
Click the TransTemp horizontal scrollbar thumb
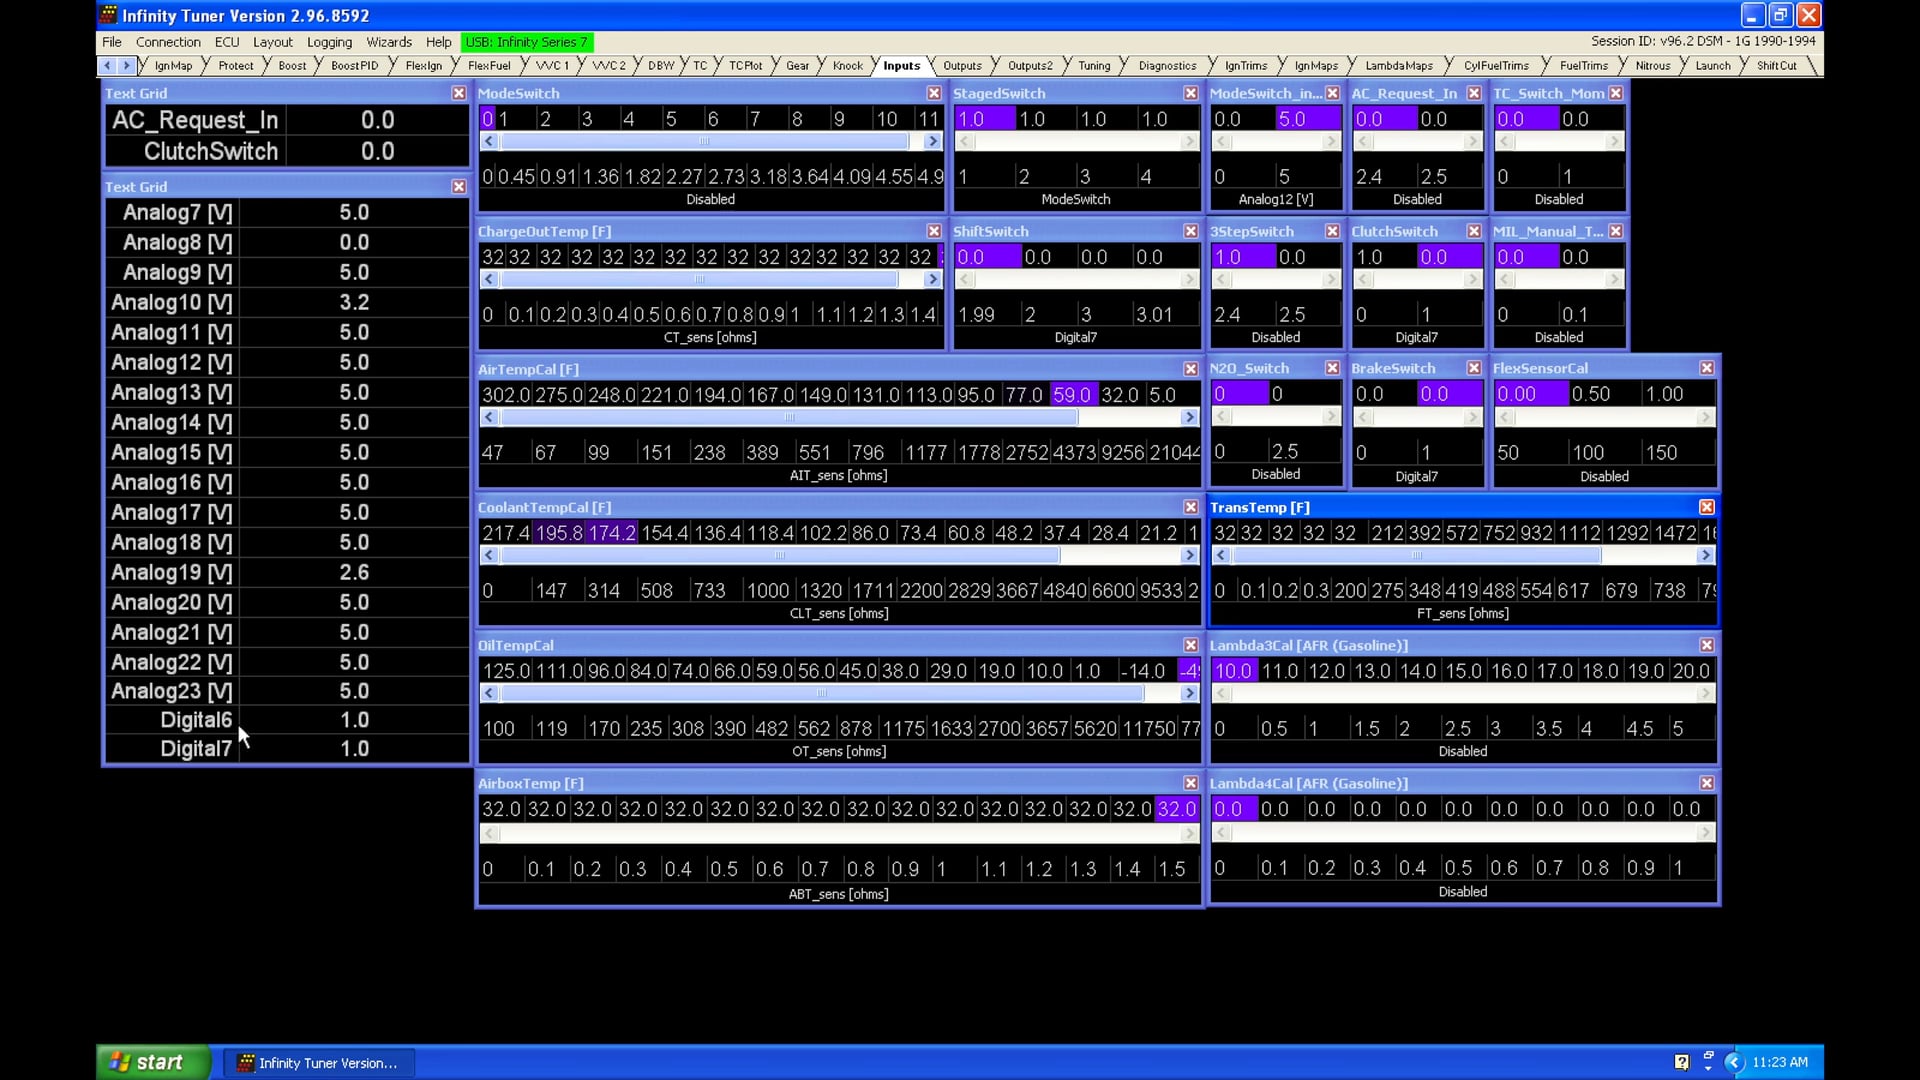point(1415,555)
